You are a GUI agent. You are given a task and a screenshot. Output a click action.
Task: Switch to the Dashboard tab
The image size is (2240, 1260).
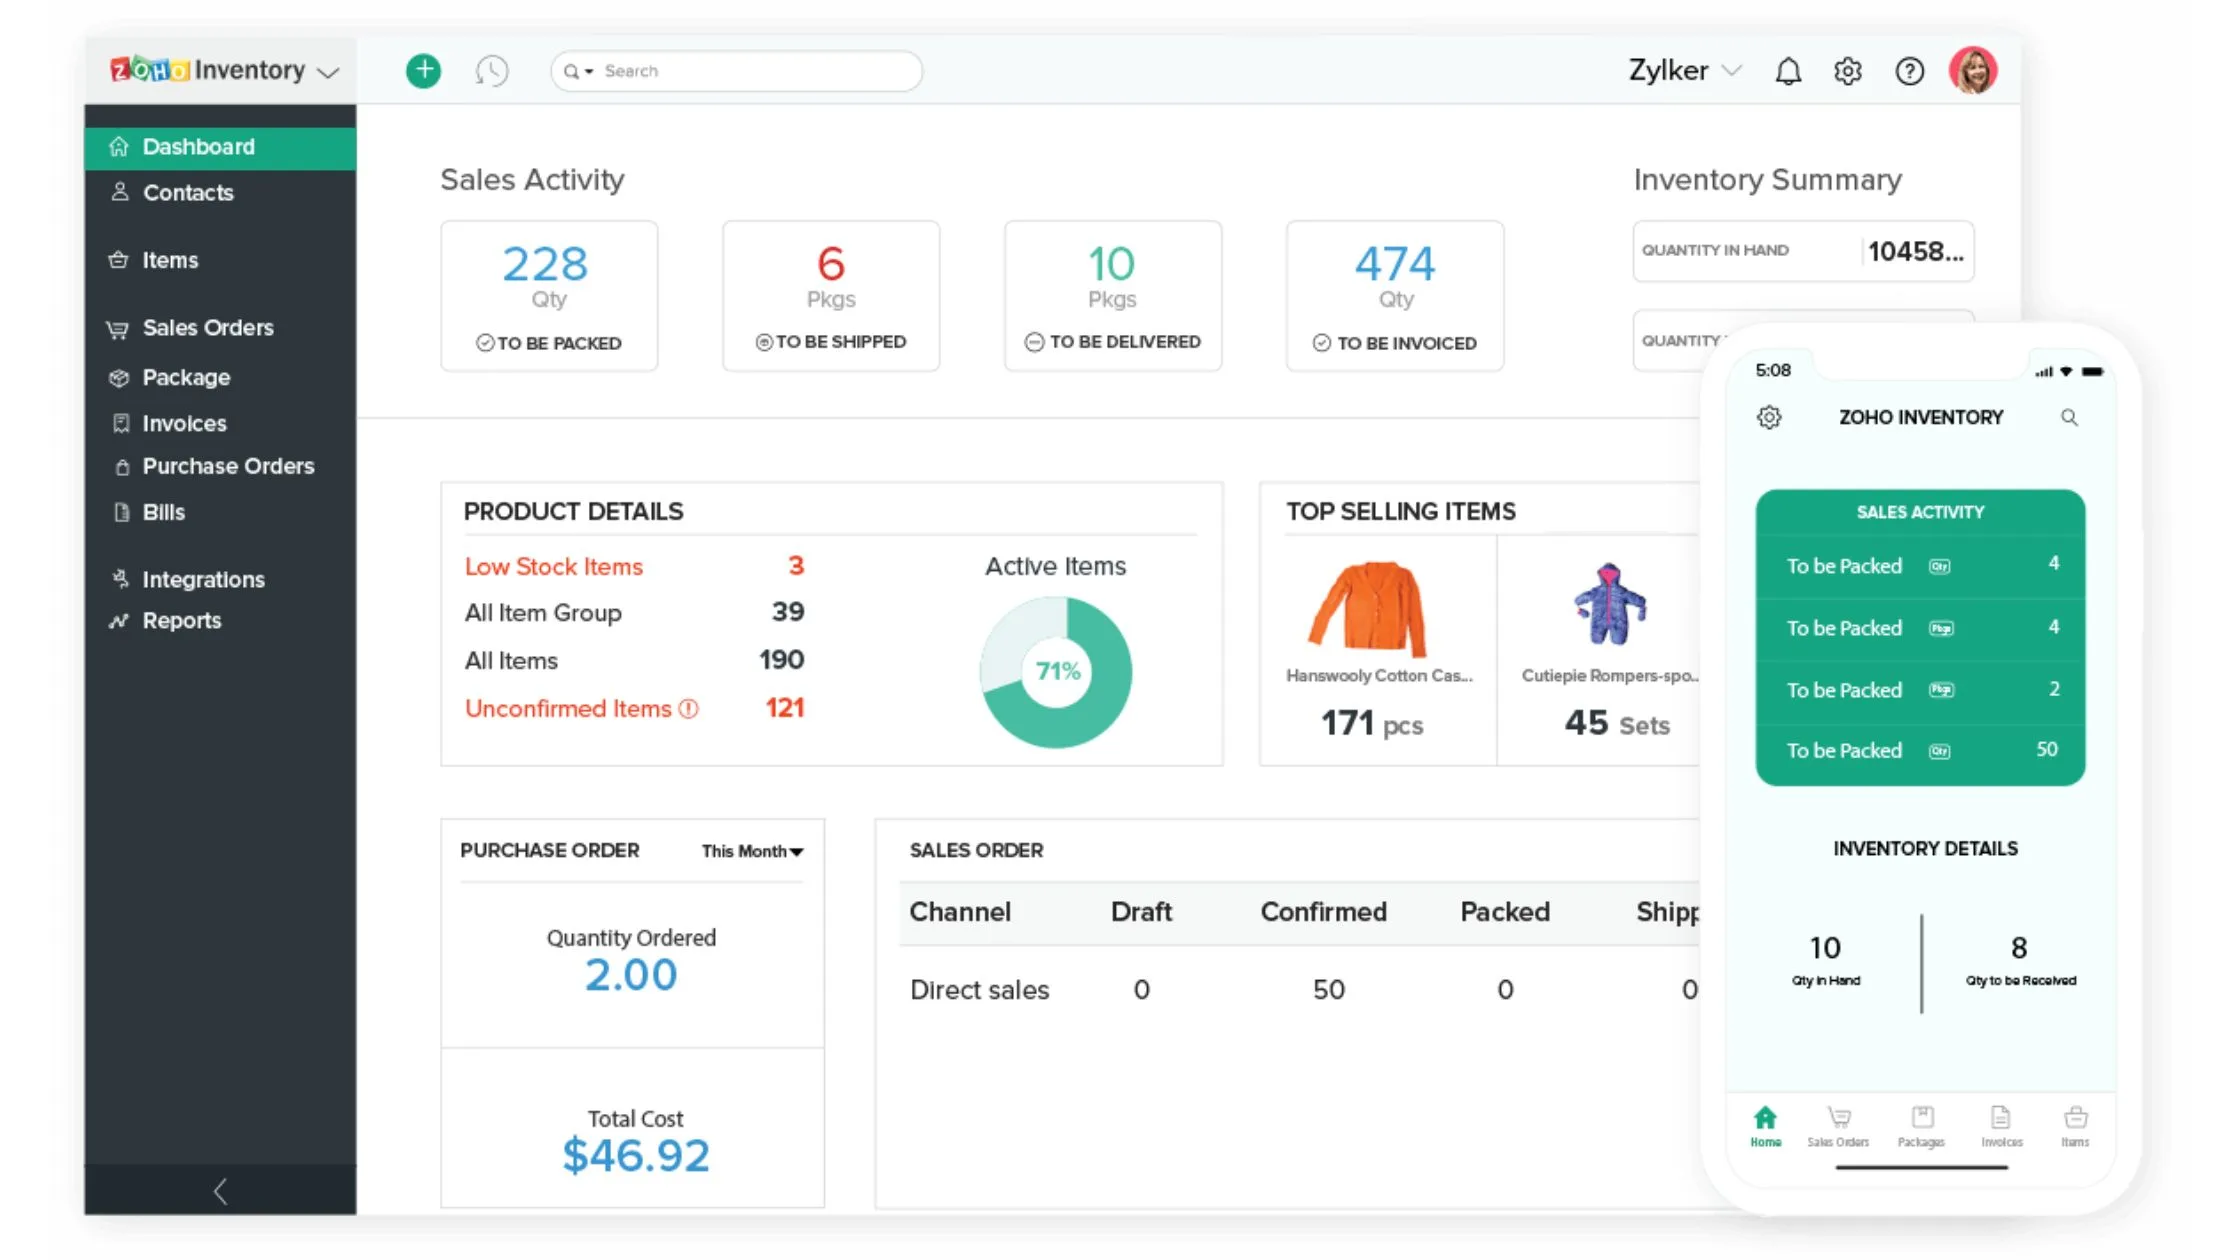[x=198, y=146]
